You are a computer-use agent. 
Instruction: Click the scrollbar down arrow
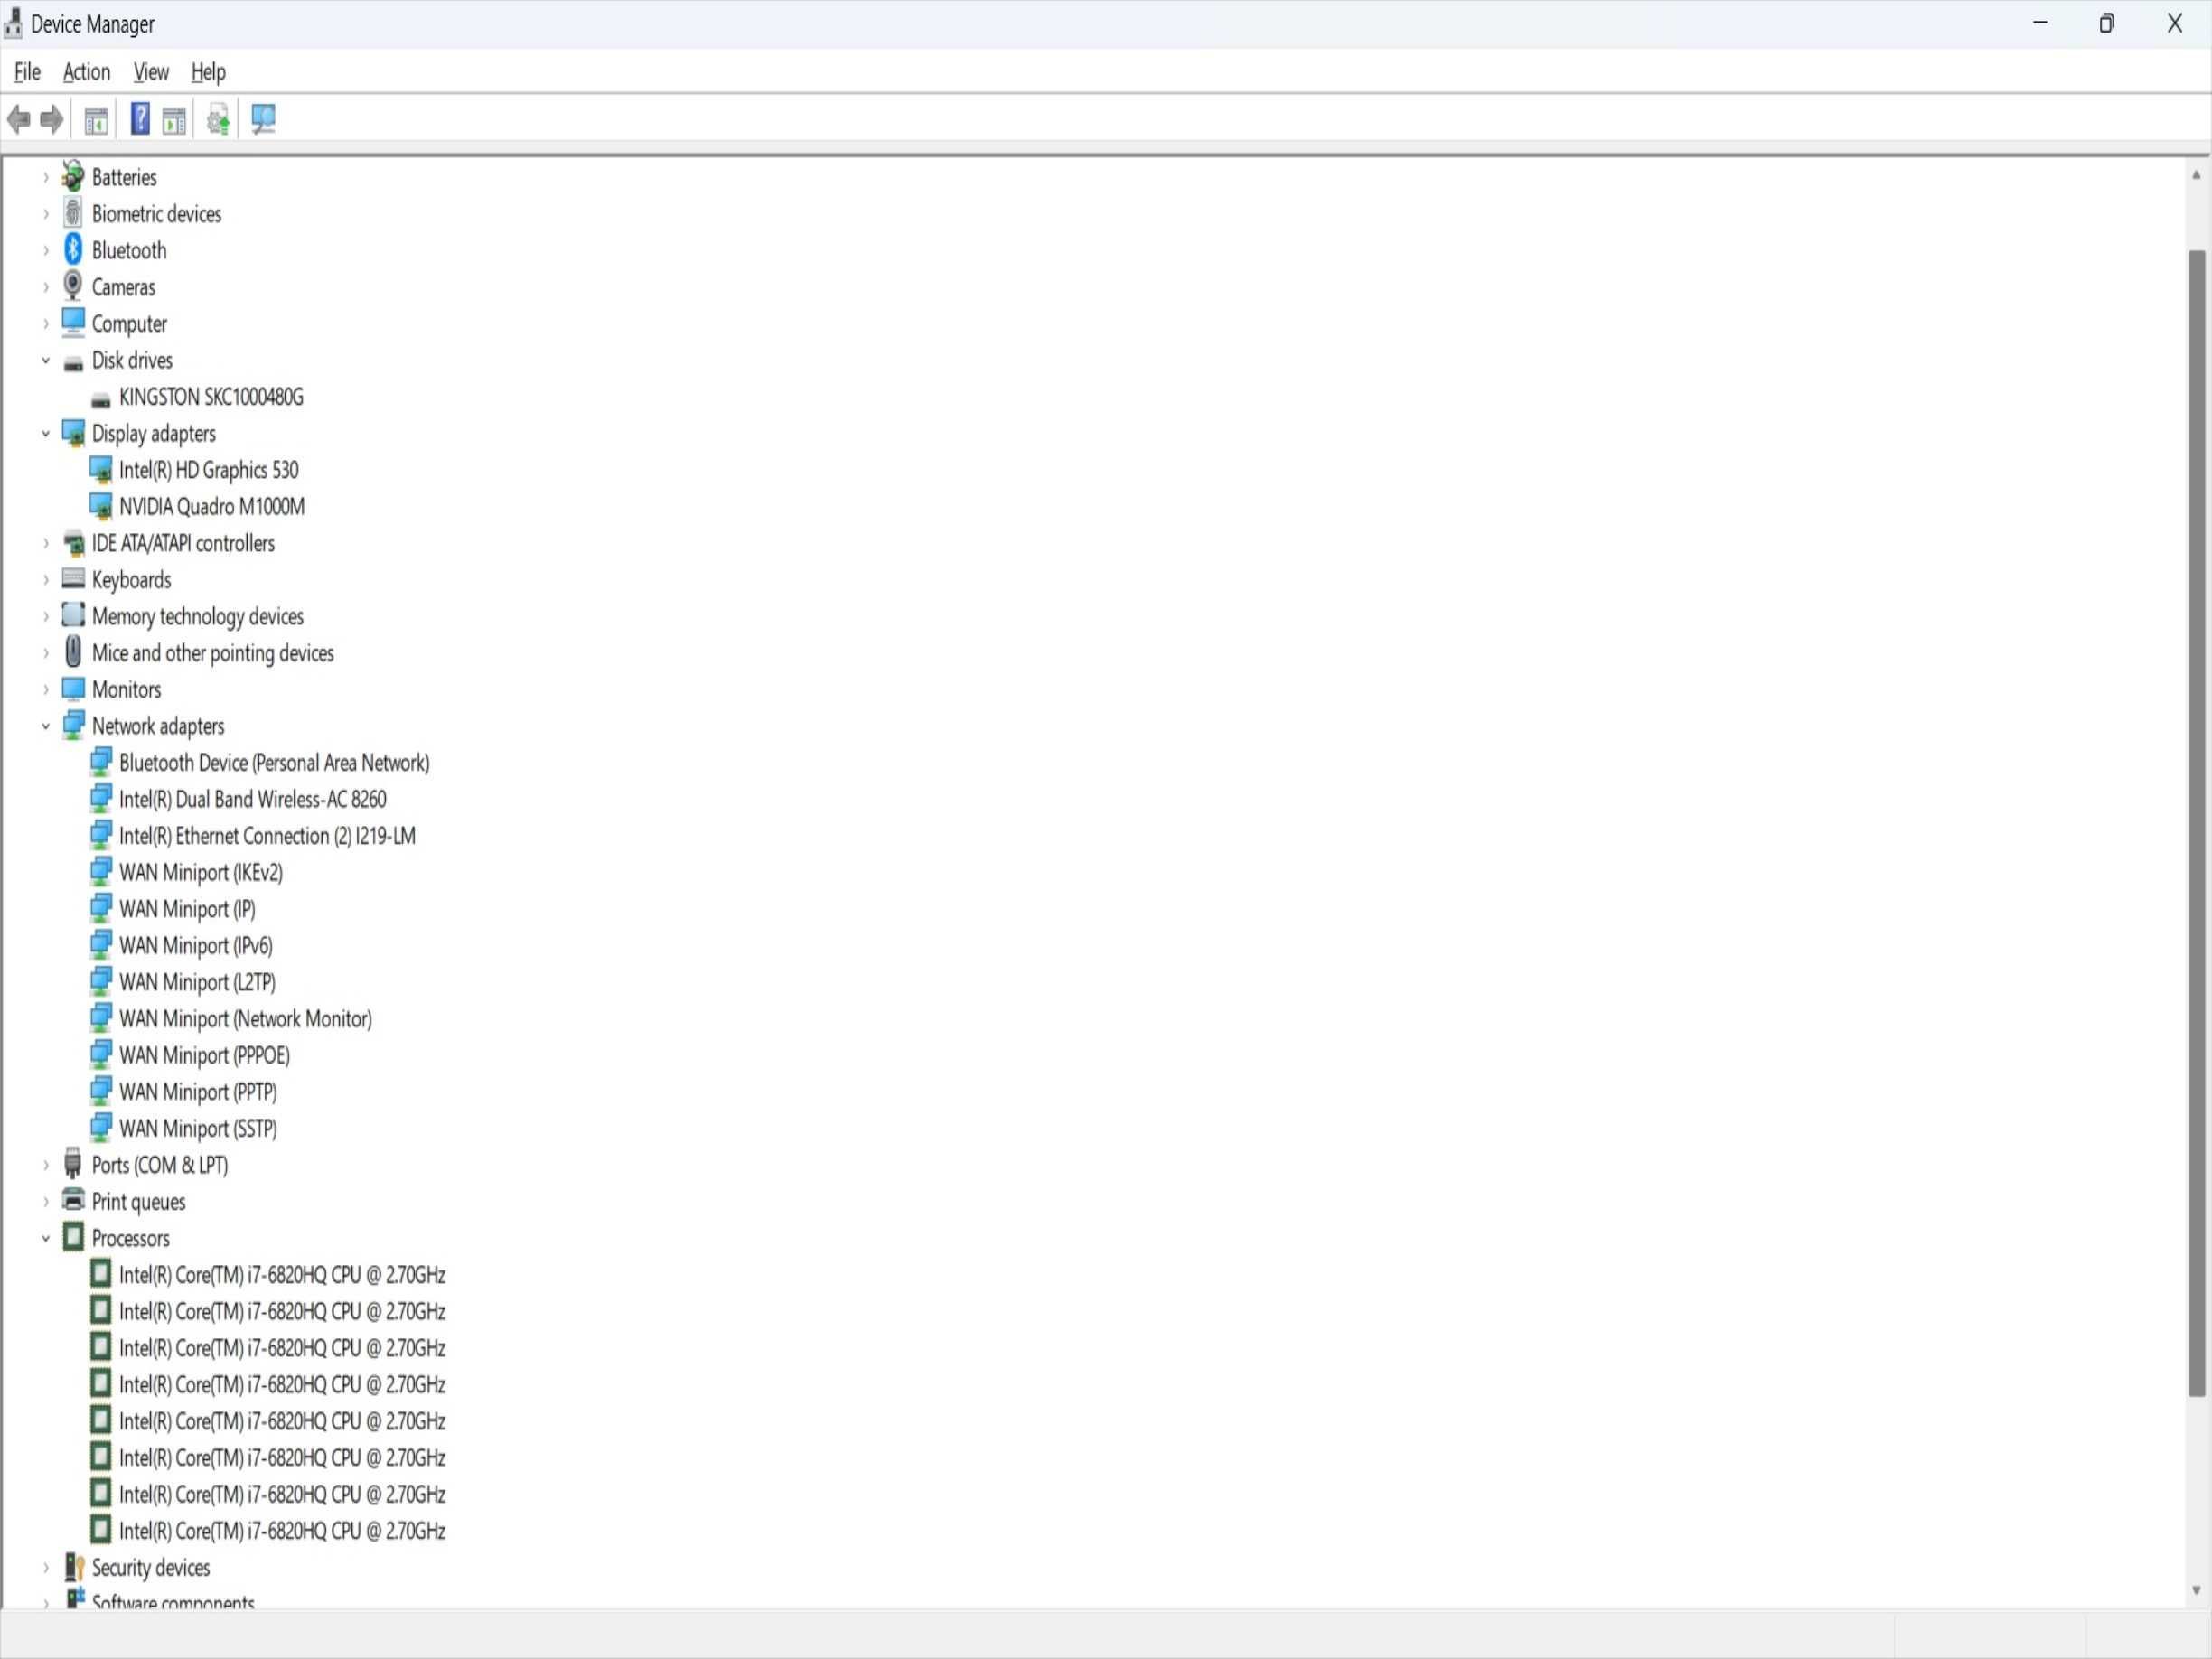2196,1590
